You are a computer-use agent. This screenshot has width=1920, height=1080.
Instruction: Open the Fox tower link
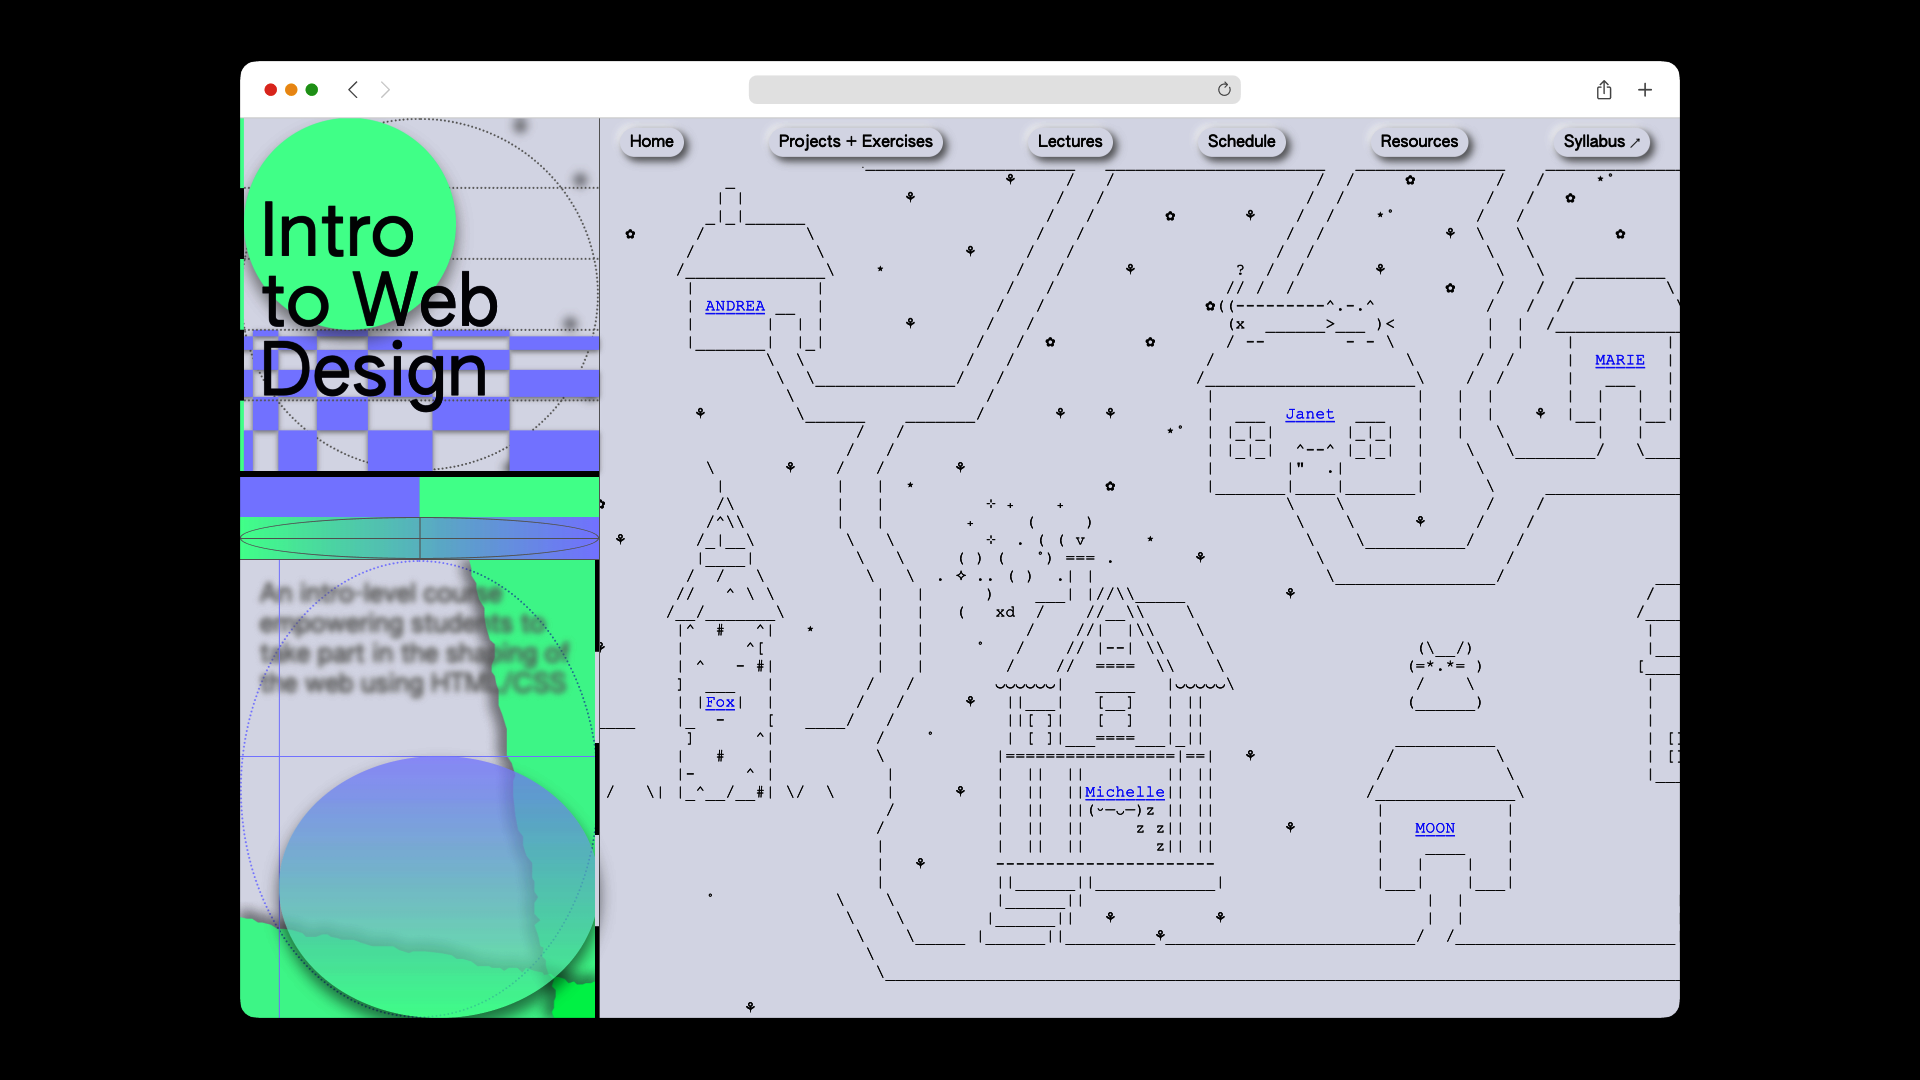click(x=720, y=702)
